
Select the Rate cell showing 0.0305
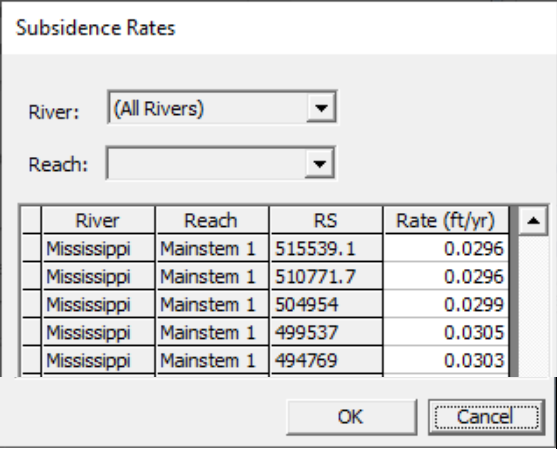click(446, 332)
